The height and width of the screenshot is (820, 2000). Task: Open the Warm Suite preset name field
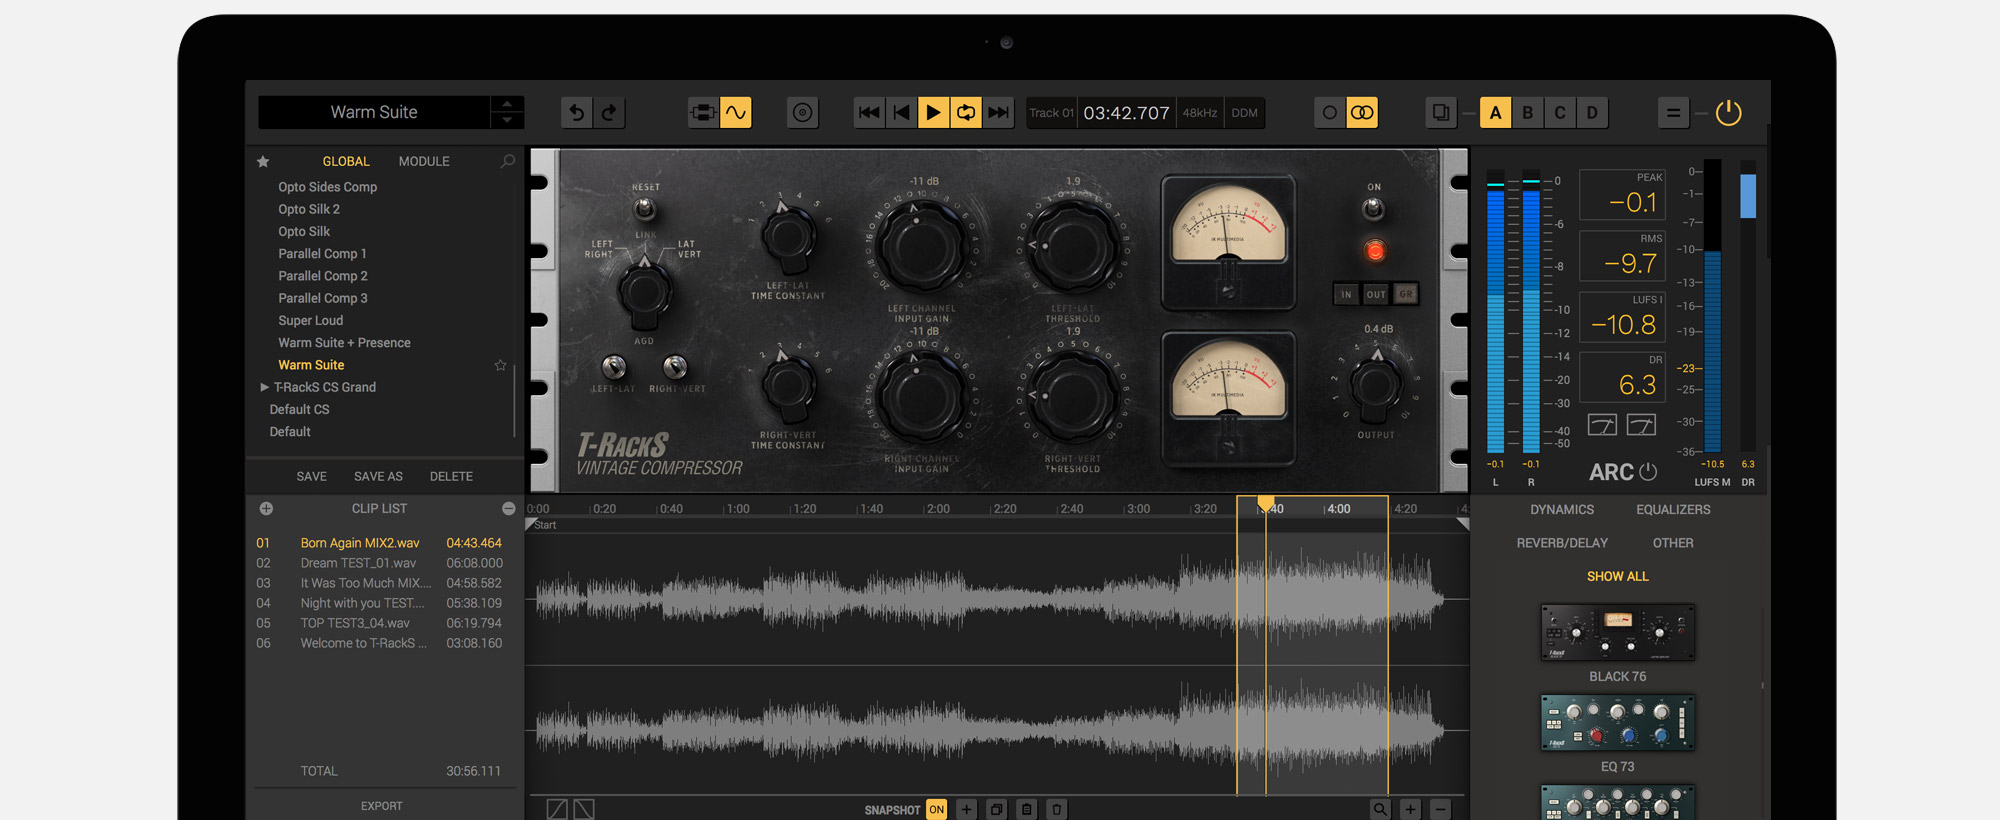click(374, 113)
